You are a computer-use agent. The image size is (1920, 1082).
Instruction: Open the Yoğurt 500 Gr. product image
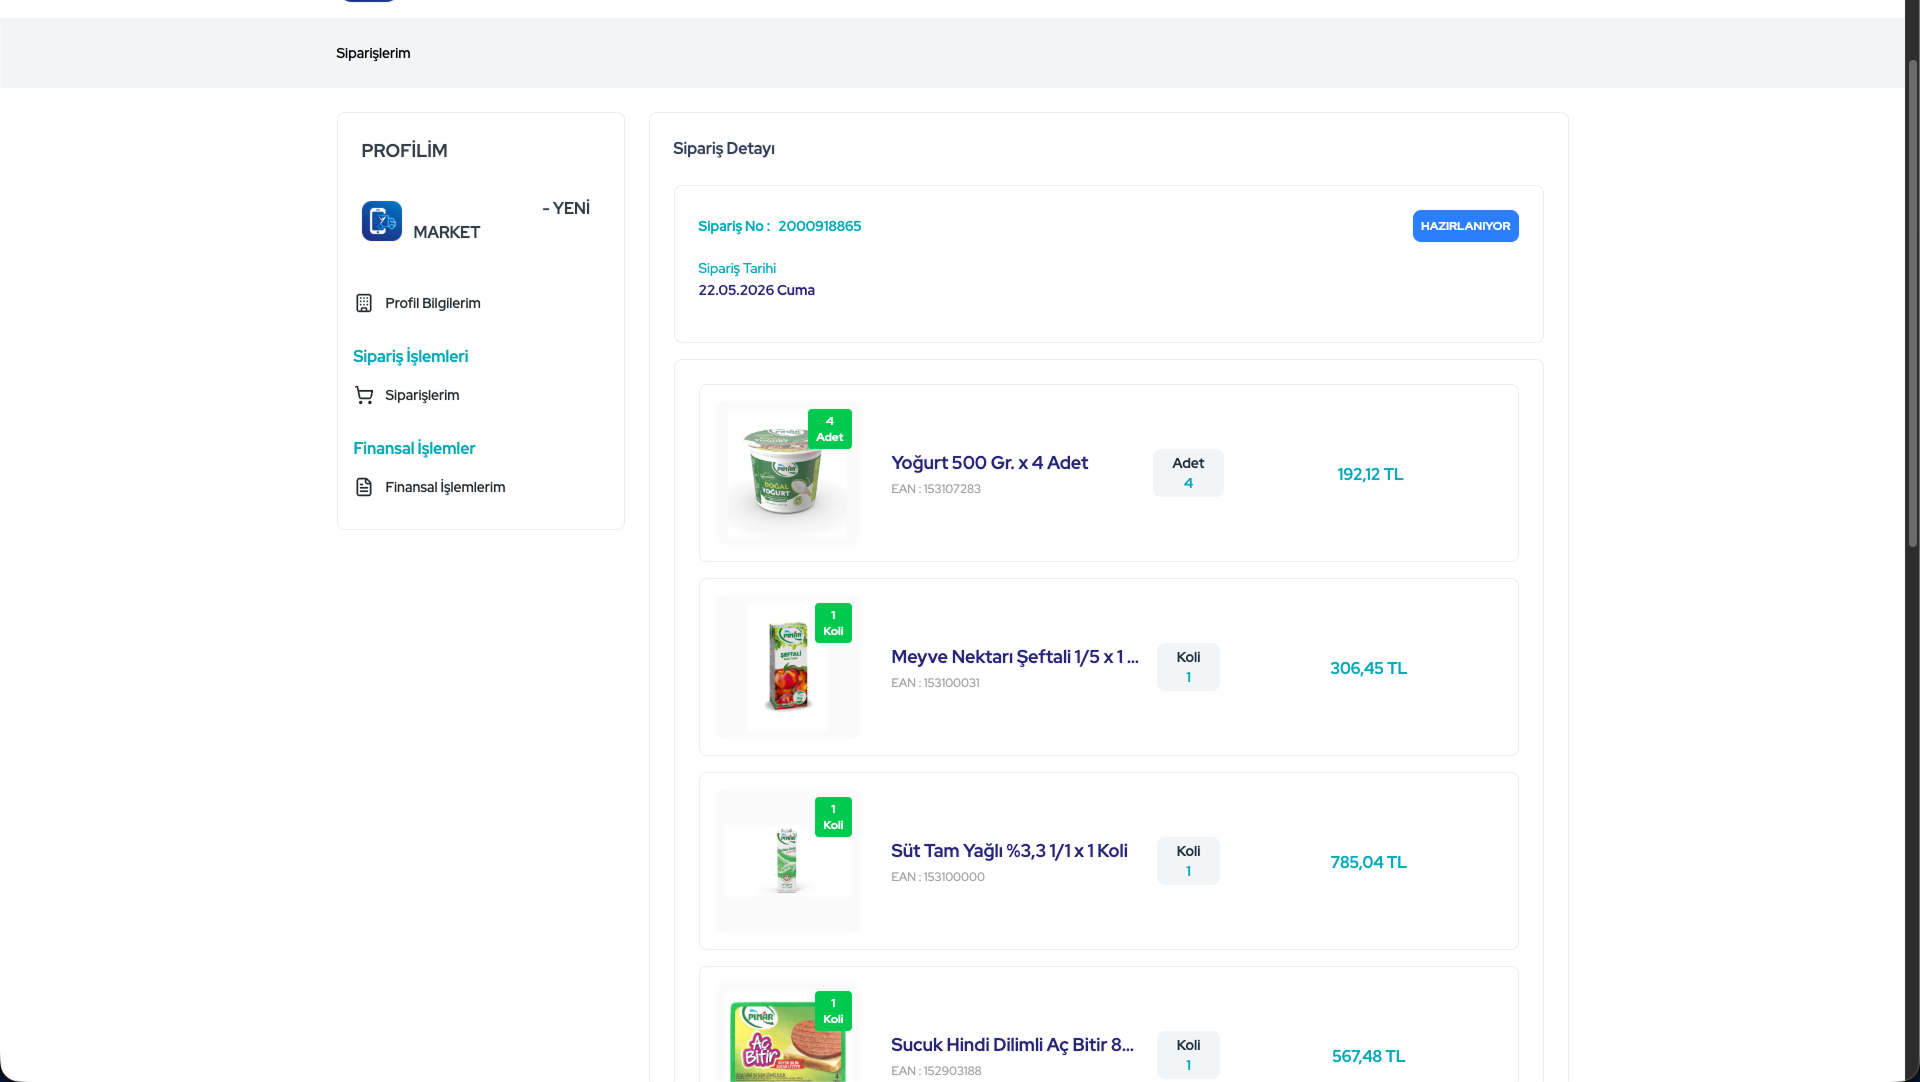(x=787, y=473)
